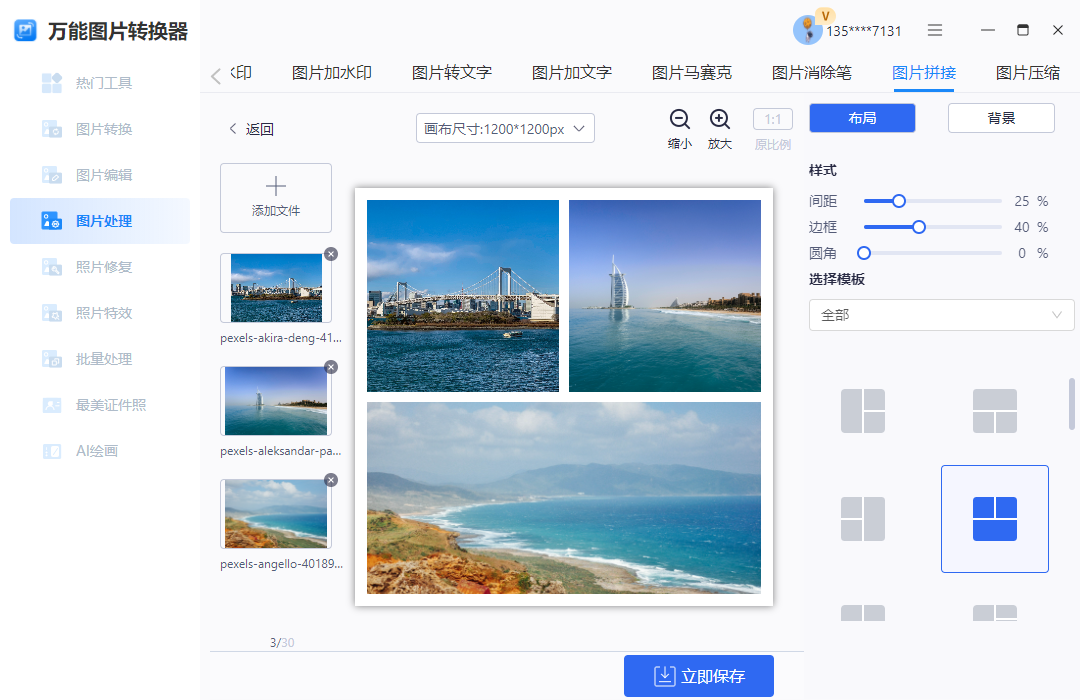Click the 立即保存 save button
The image size is (1080, 700).
coord(698,676)
